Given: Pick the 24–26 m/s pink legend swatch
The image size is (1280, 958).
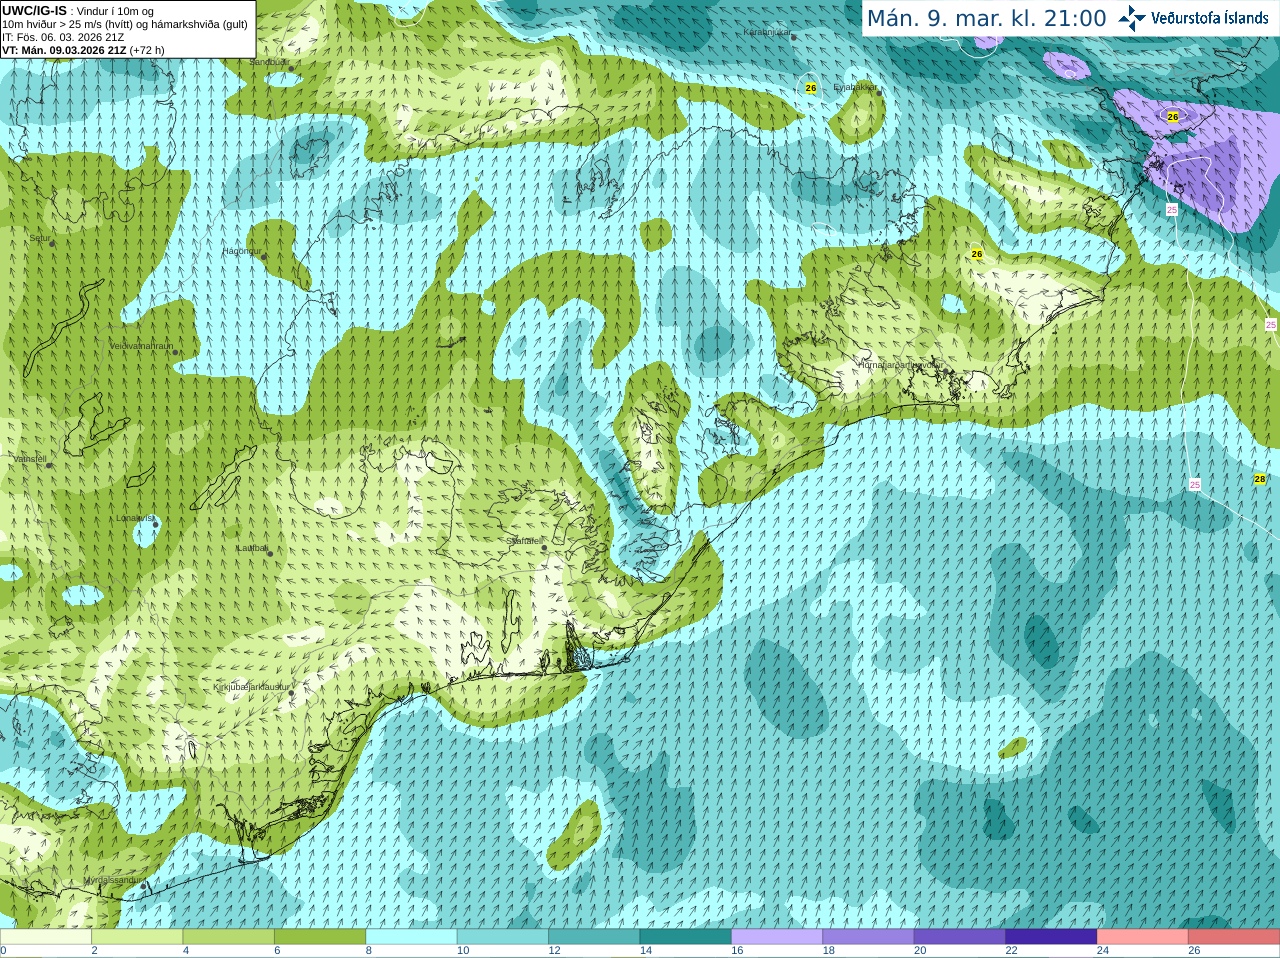Looking at the screenshot, I should tap(1143, 937).
